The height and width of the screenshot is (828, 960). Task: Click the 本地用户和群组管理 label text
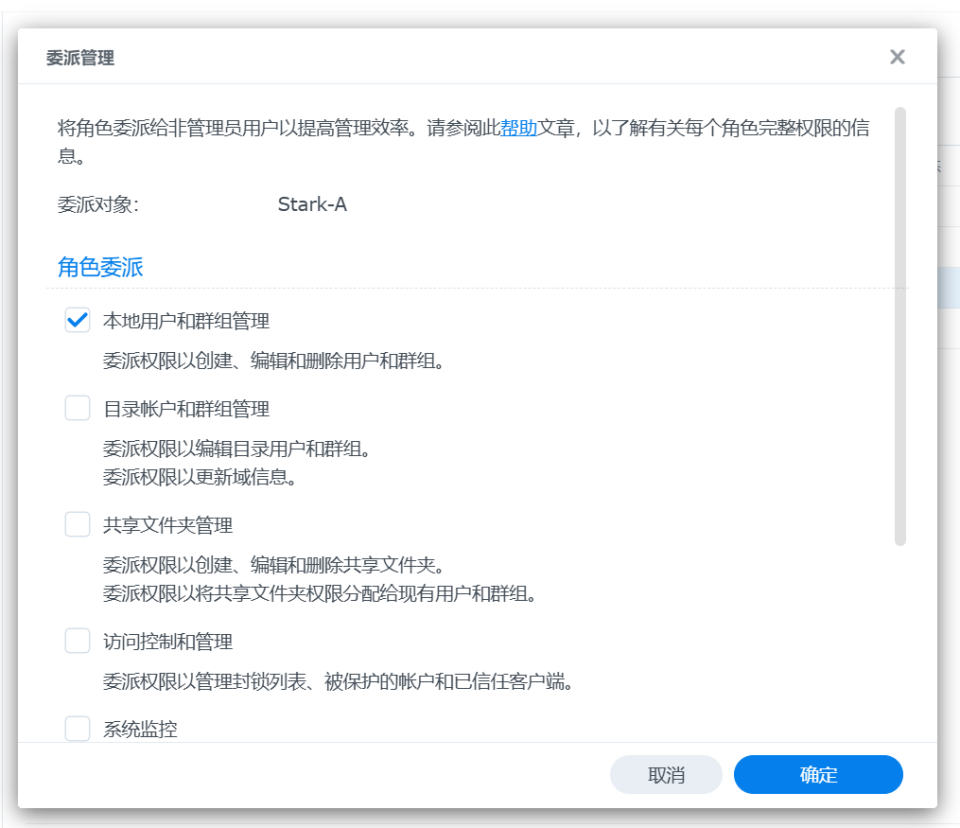(x=186, y=322)
